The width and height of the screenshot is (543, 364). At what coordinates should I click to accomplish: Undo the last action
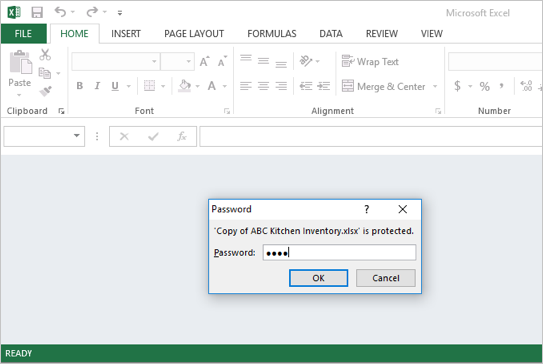pos(60,12)
